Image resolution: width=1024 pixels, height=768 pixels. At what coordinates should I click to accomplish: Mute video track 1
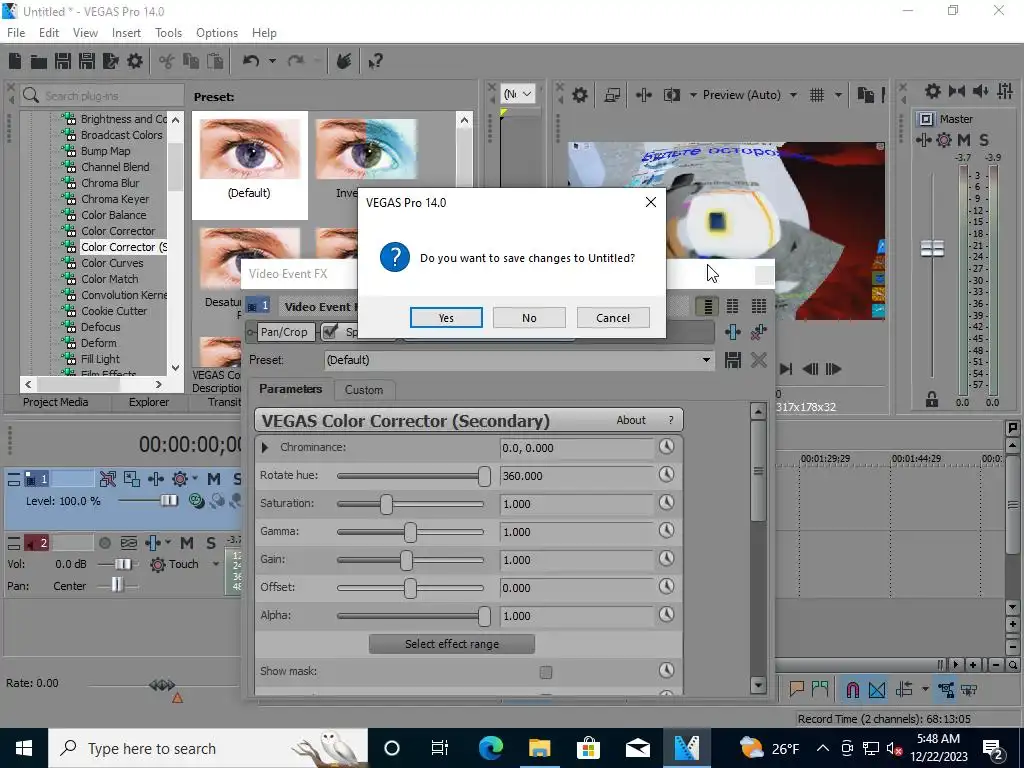click(214, 479)
